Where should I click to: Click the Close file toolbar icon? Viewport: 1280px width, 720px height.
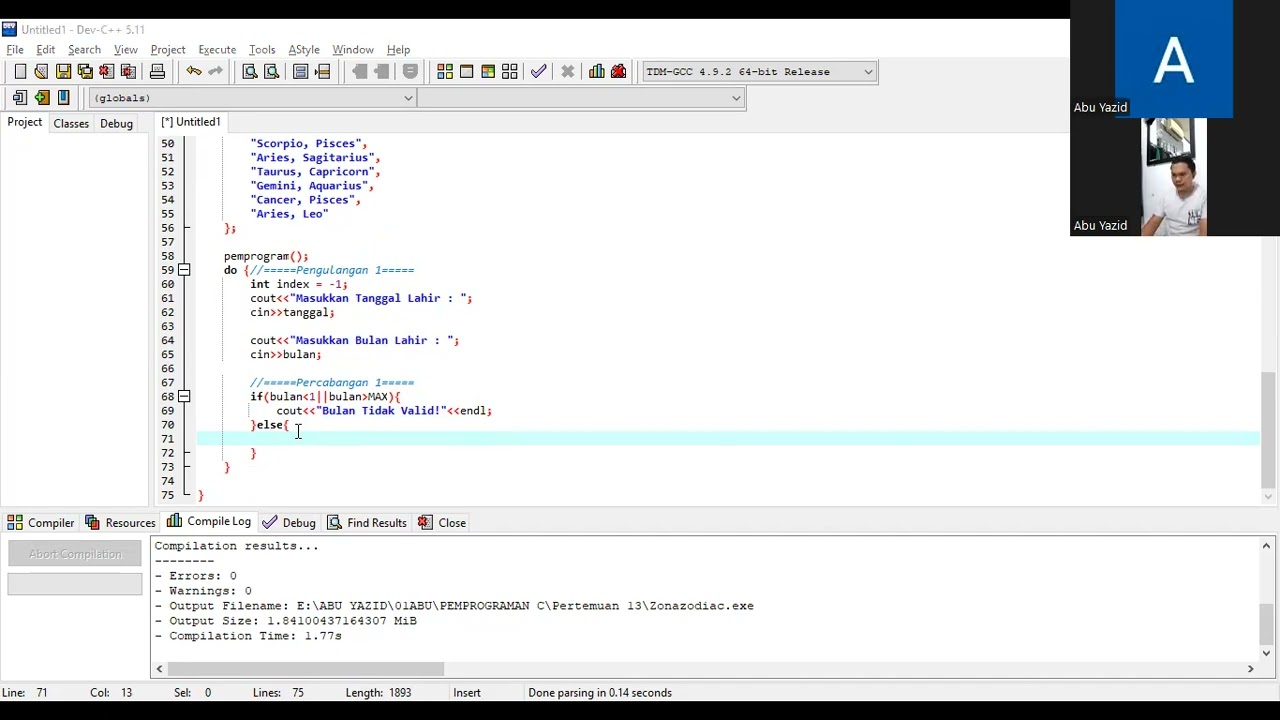click(107, 71)
